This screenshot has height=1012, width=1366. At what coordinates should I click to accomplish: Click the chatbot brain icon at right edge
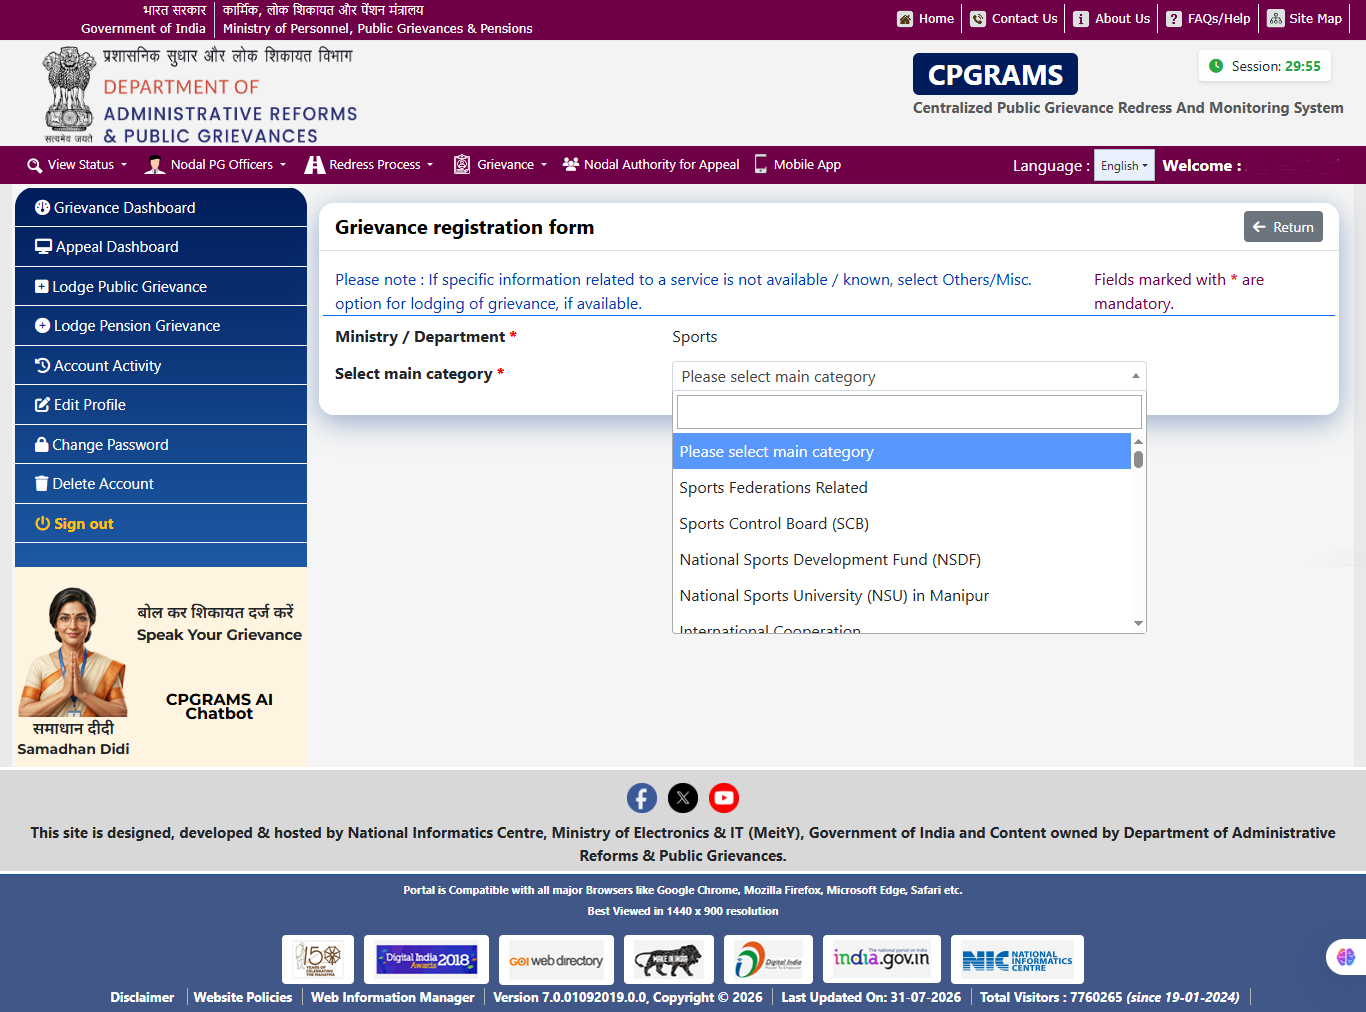[x=1346, y=957]
